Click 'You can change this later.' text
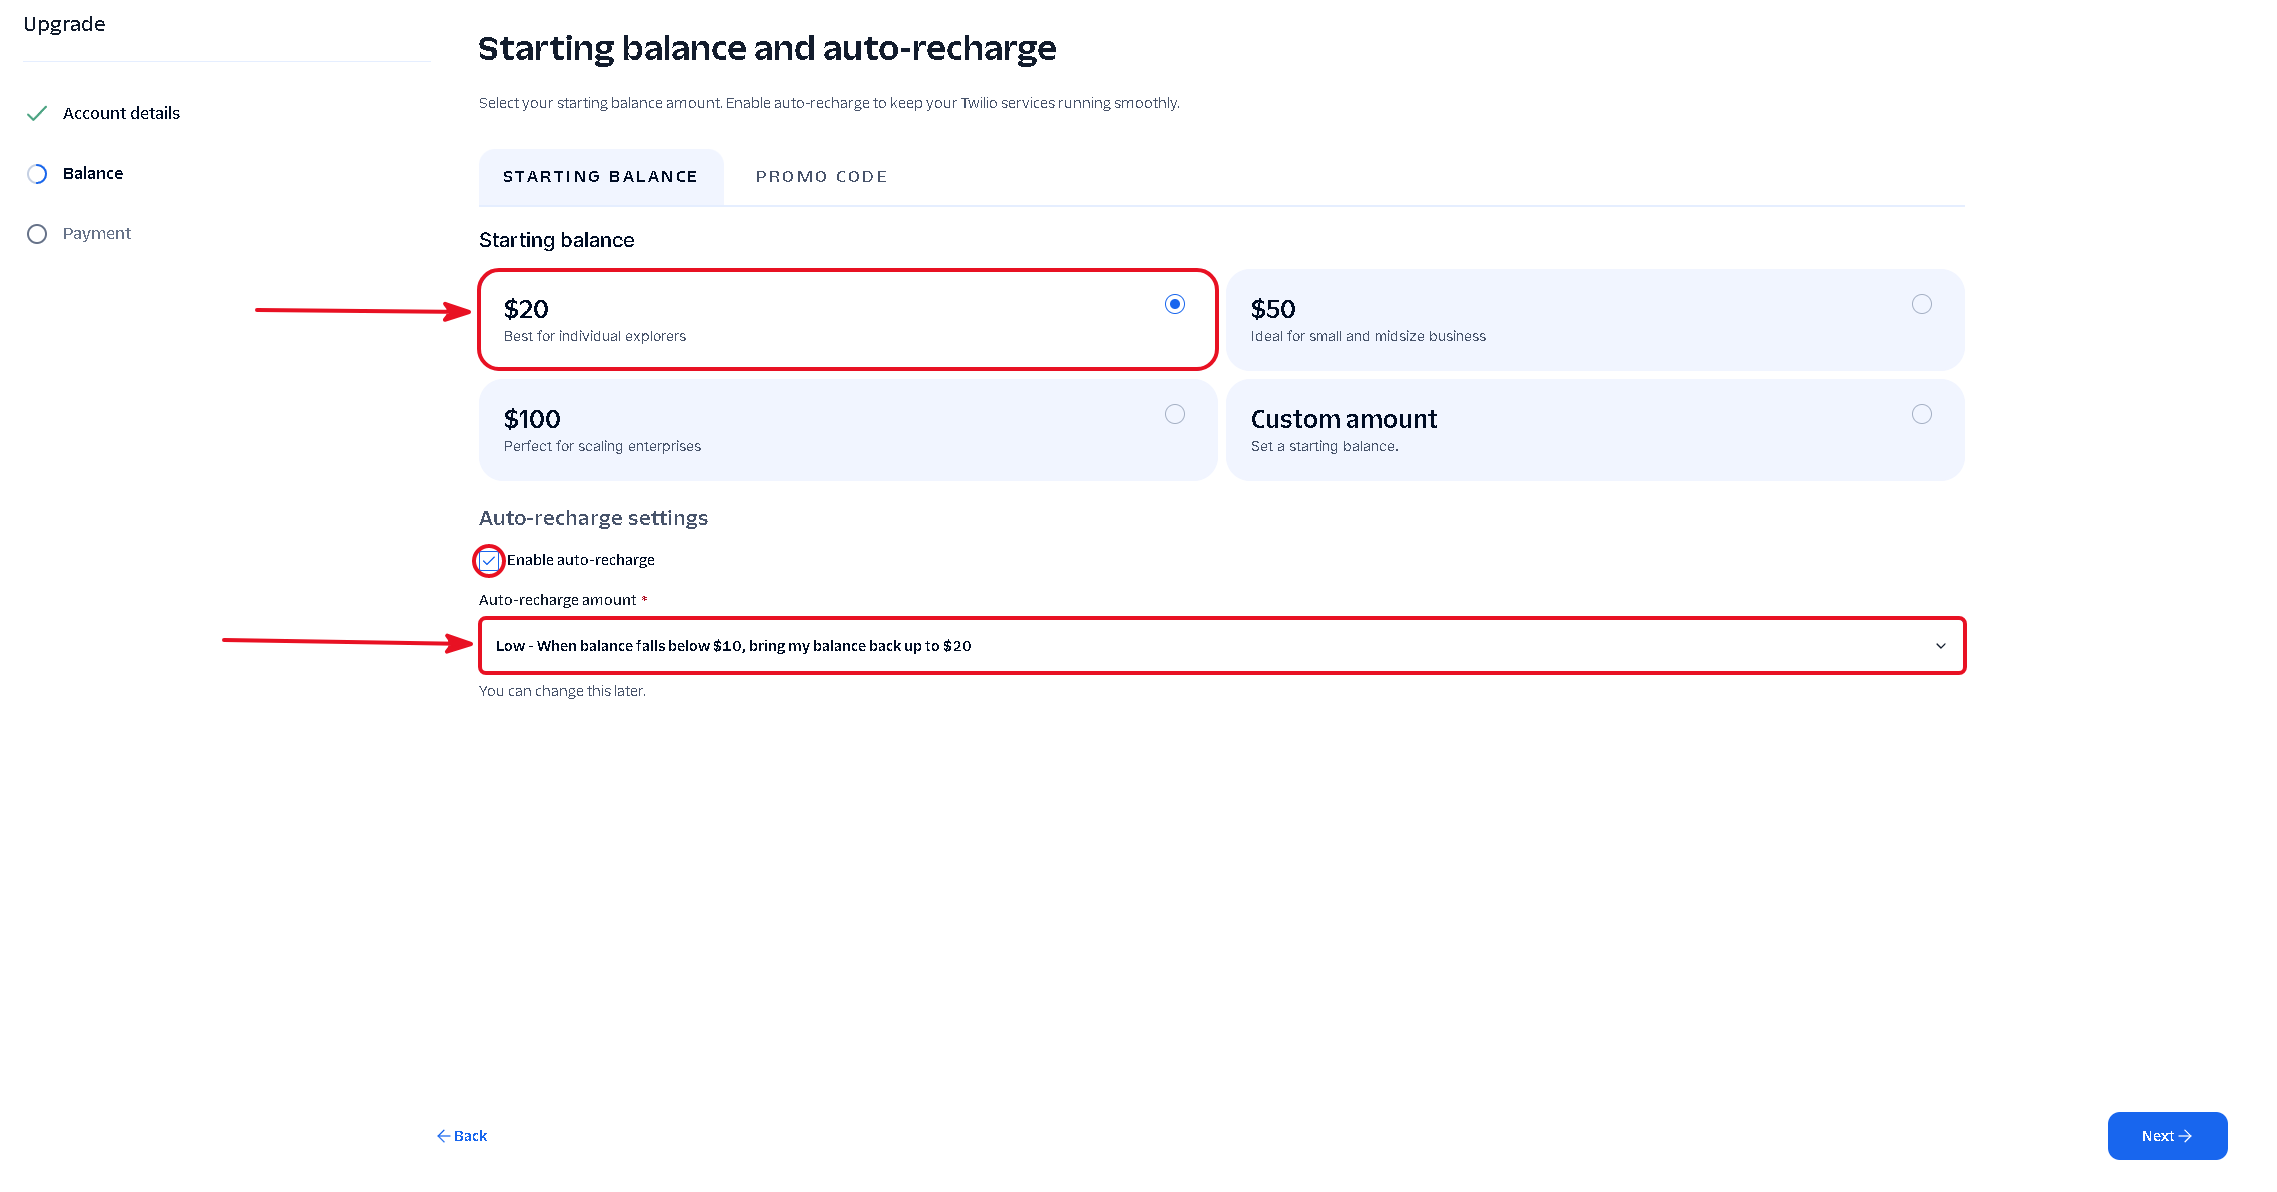The height and width of the screenshot is (1192, 2277). click(562, 691)
